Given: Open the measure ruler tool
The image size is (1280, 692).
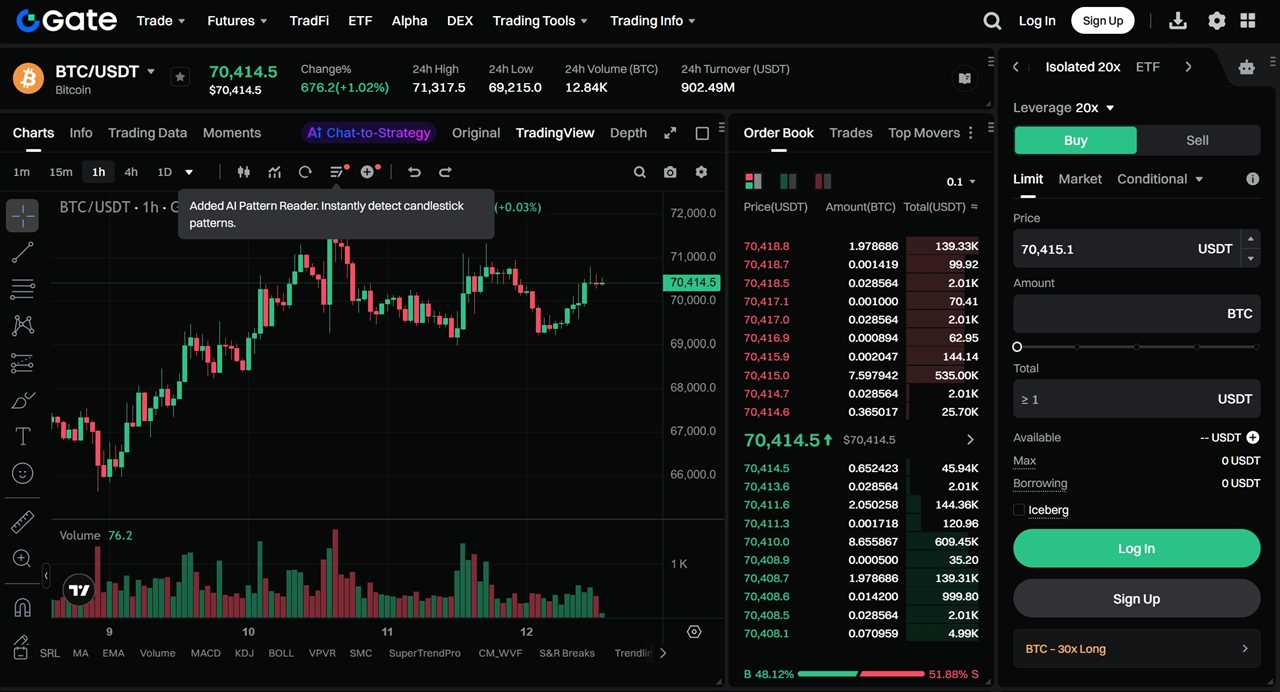Looking at the screenshot, I should pos(22,521).
